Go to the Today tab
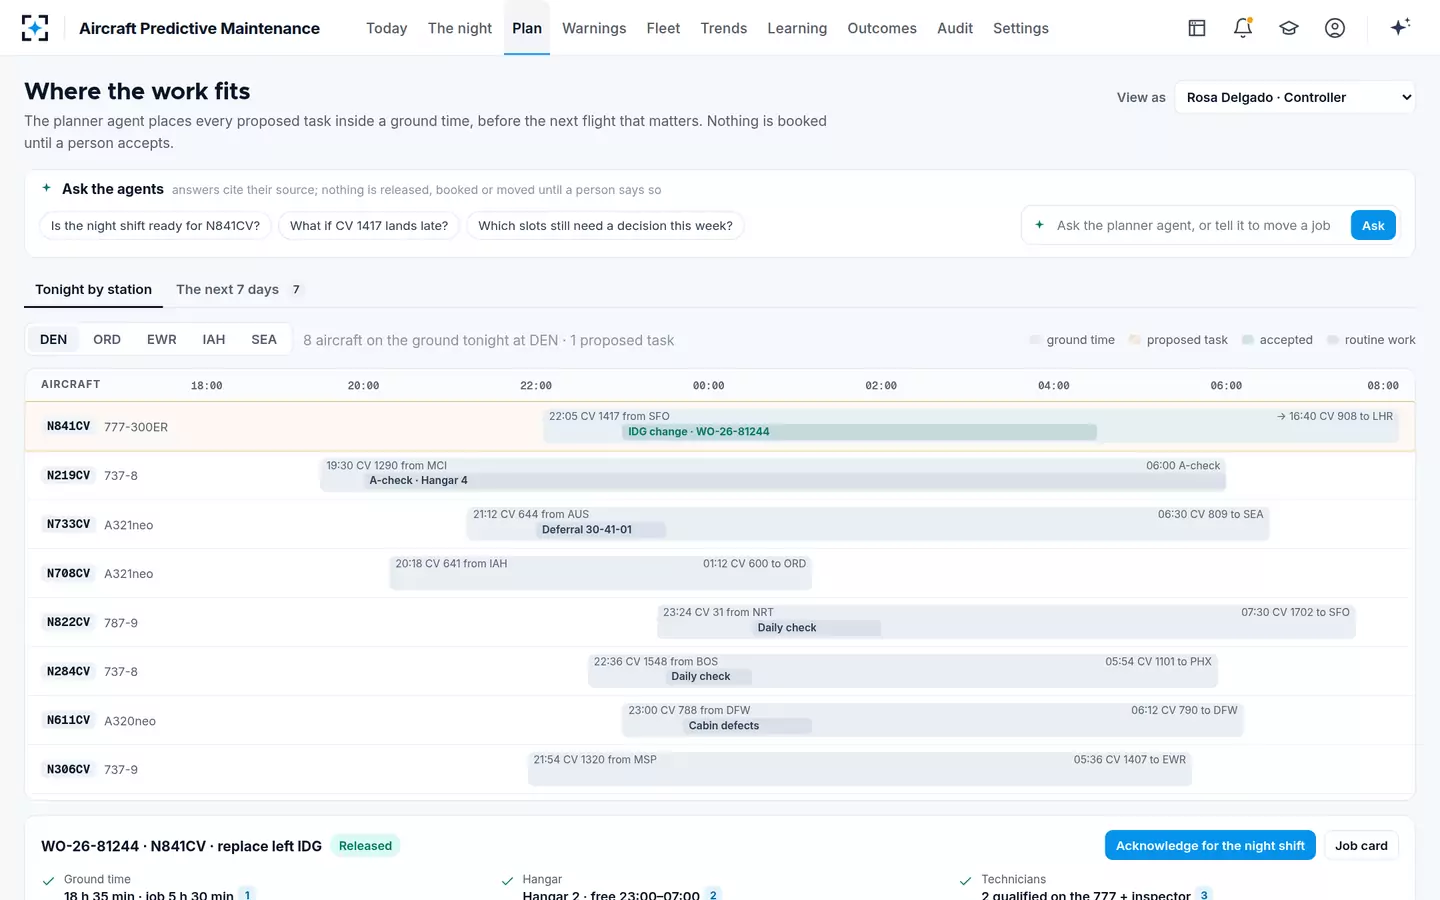 (386, 28)
